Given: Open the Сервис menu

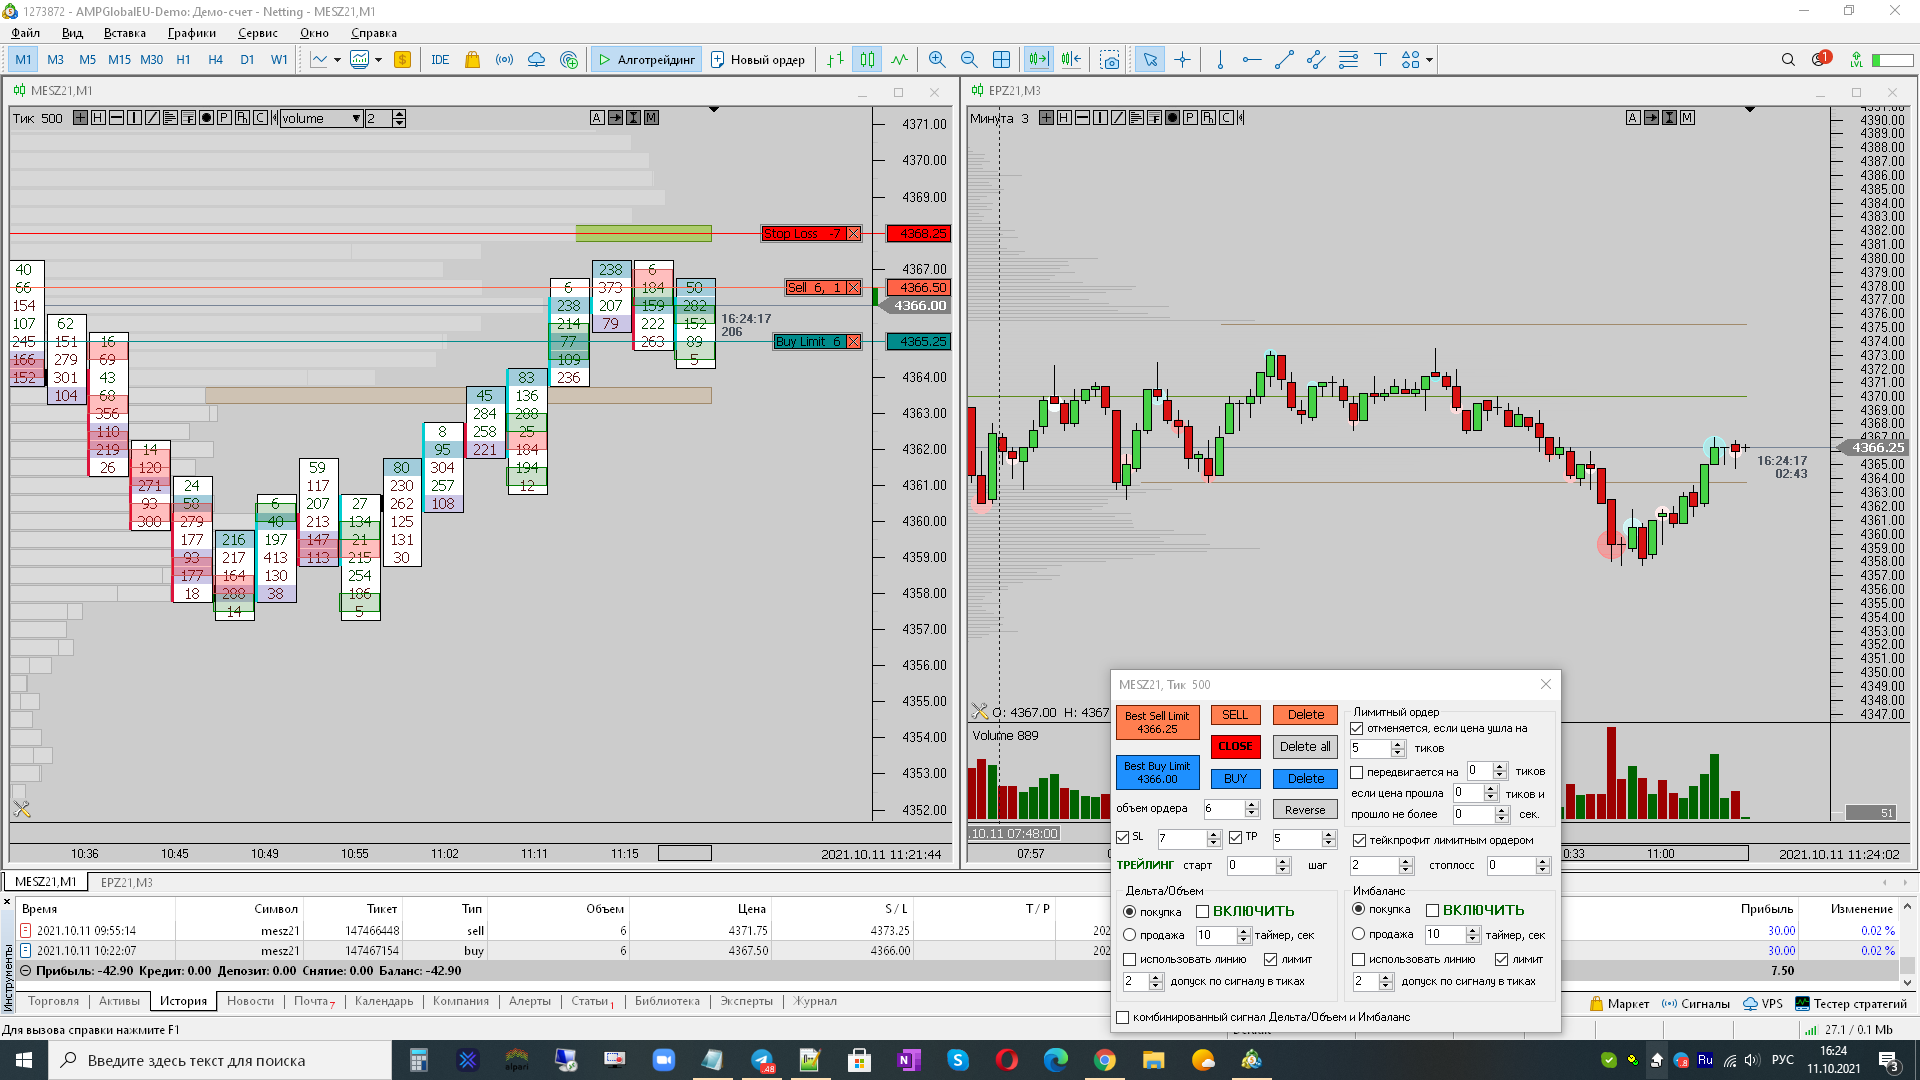Looking at the screenshot, I should point(257,33).
